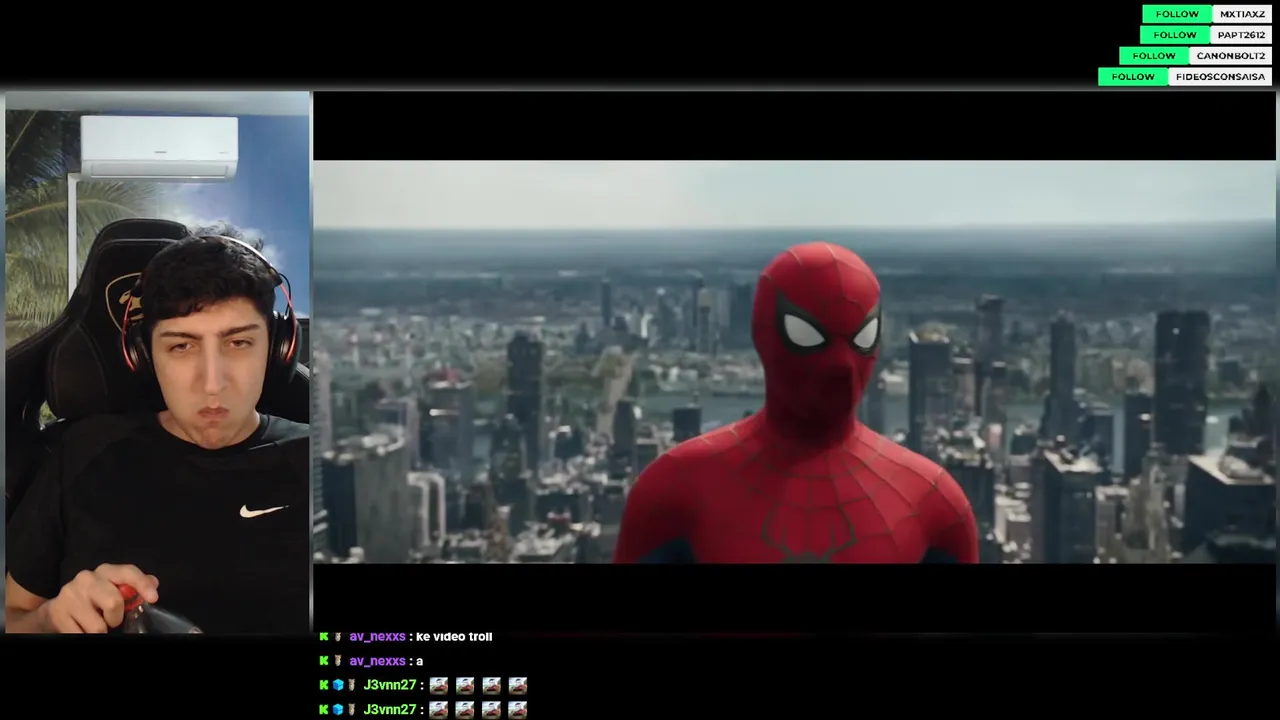The image size is (1280, 720).
Task: Click the streamer webcam feed
Action: coord(158,362)
